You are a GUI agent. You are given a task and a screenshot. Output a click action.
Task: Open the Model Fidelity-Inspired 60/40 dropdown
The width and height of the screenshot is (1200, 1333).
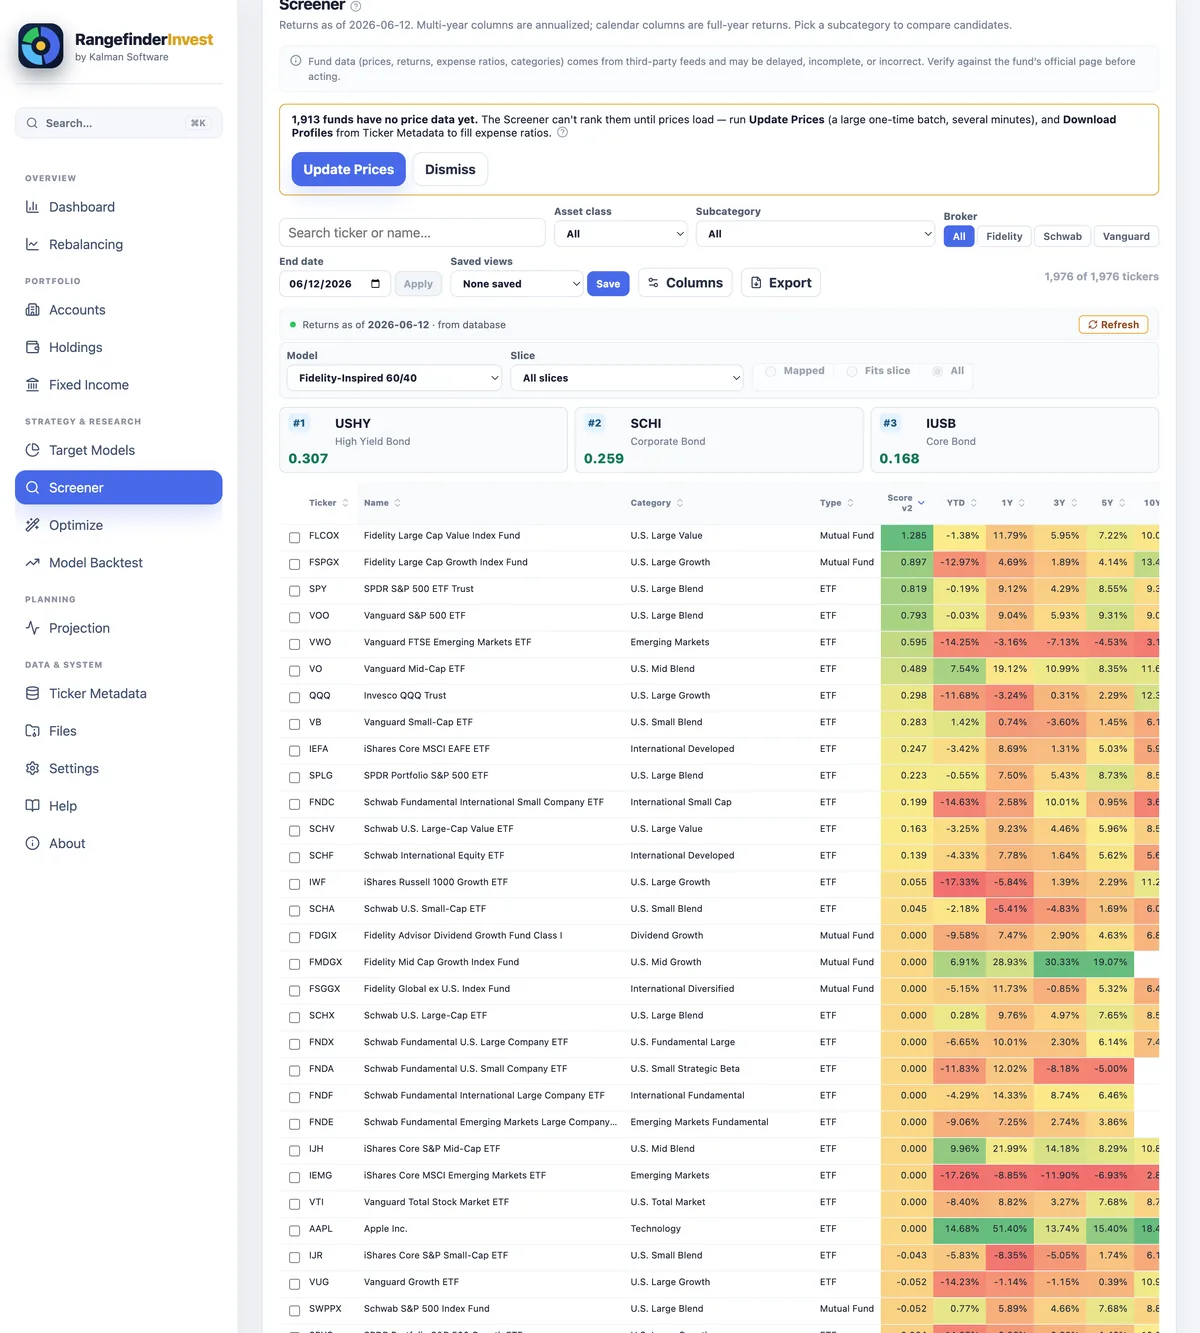click(394, 378)
